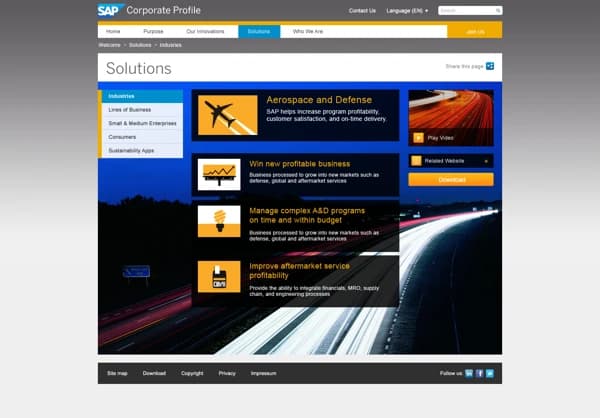Select Sustainability Apps in sidebar
The width and height of the screenshot is (600, 418).
(142, 151)
